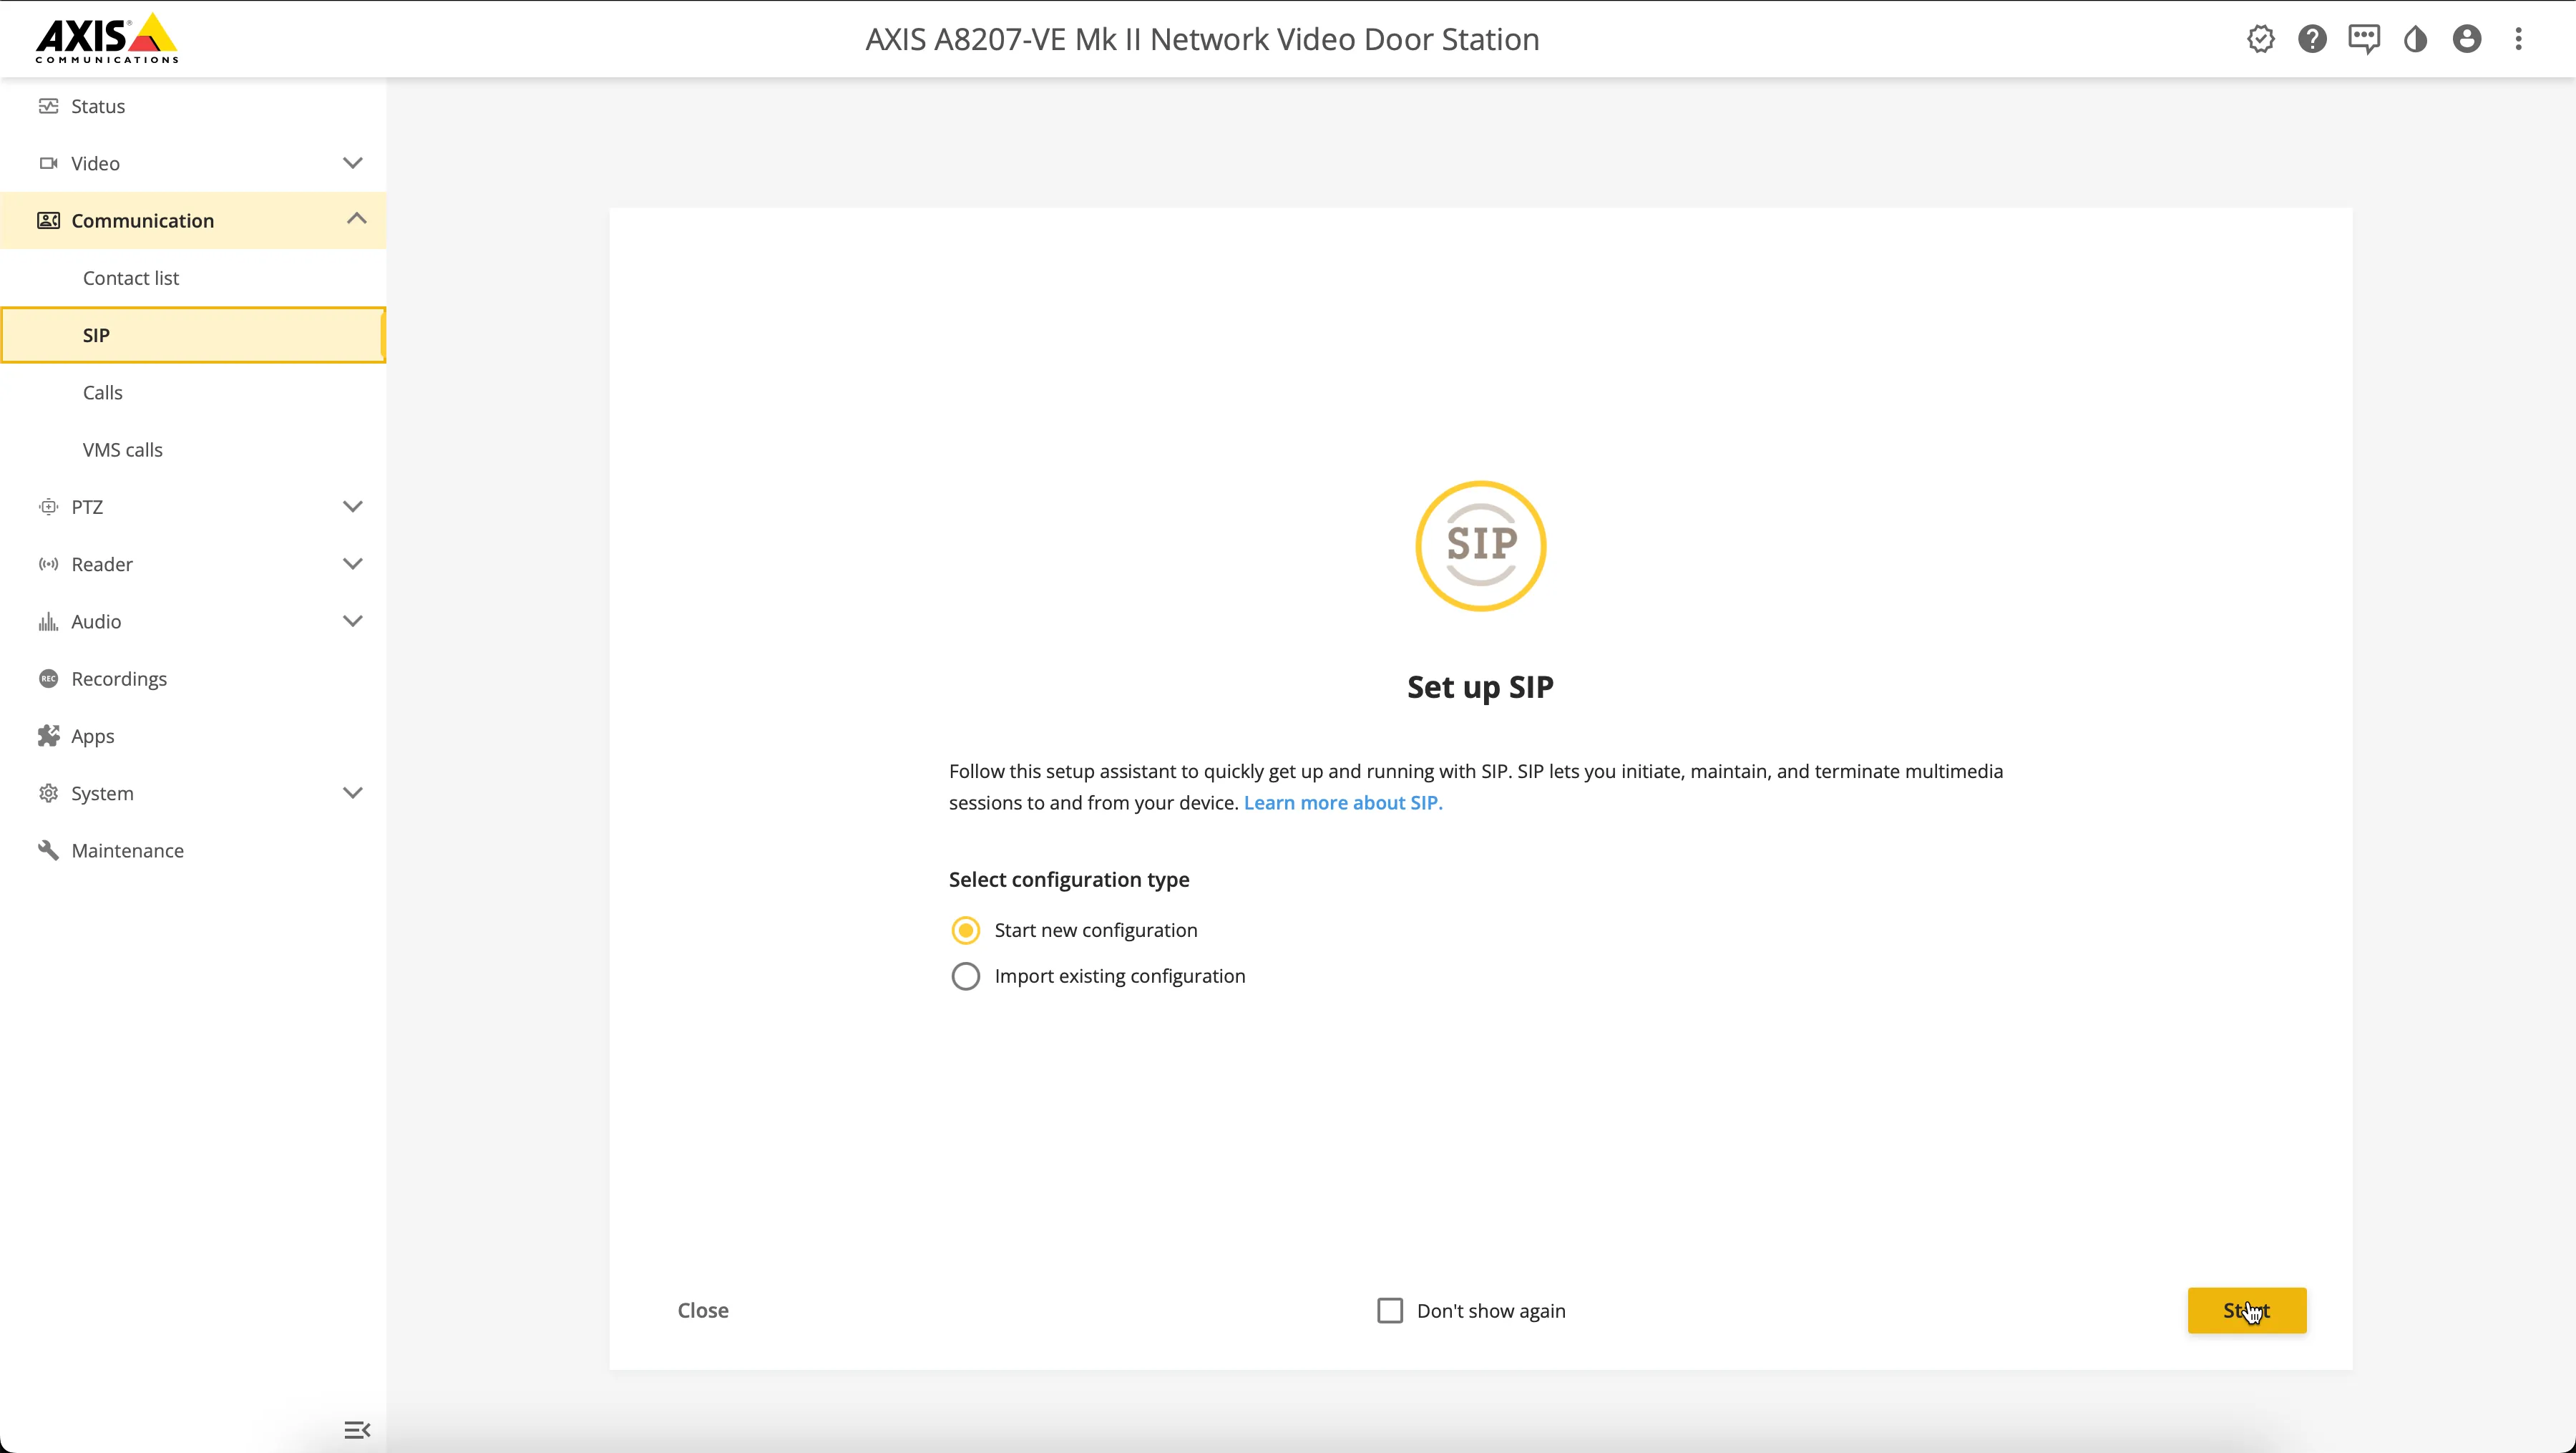Open Contact list submenu item
The width and height of the screenshot is (2576, 1453).
pos(193,278)
